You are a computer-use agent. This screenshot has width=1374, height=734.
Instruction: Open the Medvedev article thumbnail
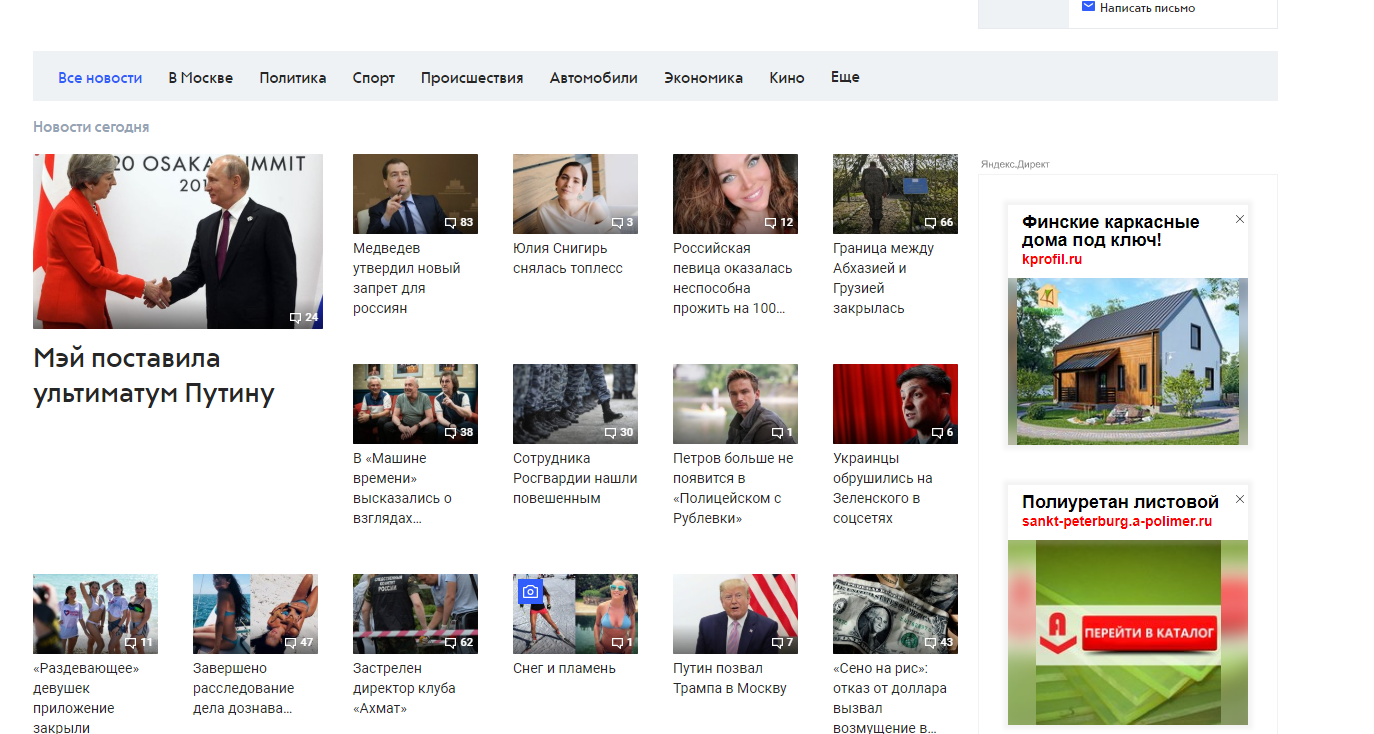click(x=415, y=194)
